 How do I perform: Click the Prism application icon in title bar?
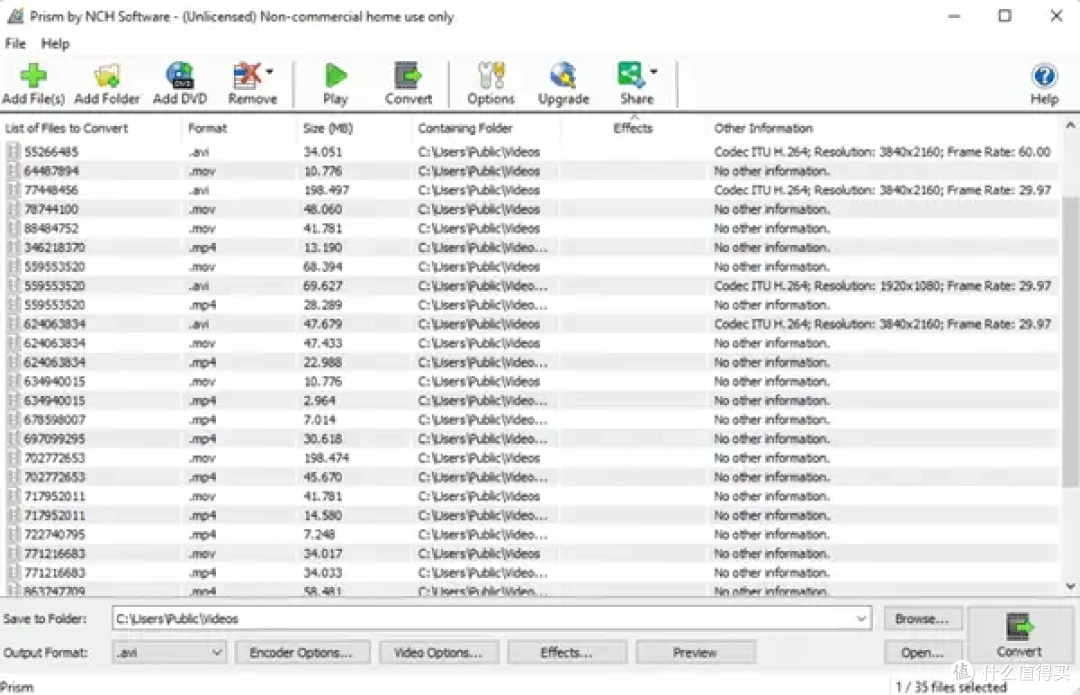tap(15, 16)
